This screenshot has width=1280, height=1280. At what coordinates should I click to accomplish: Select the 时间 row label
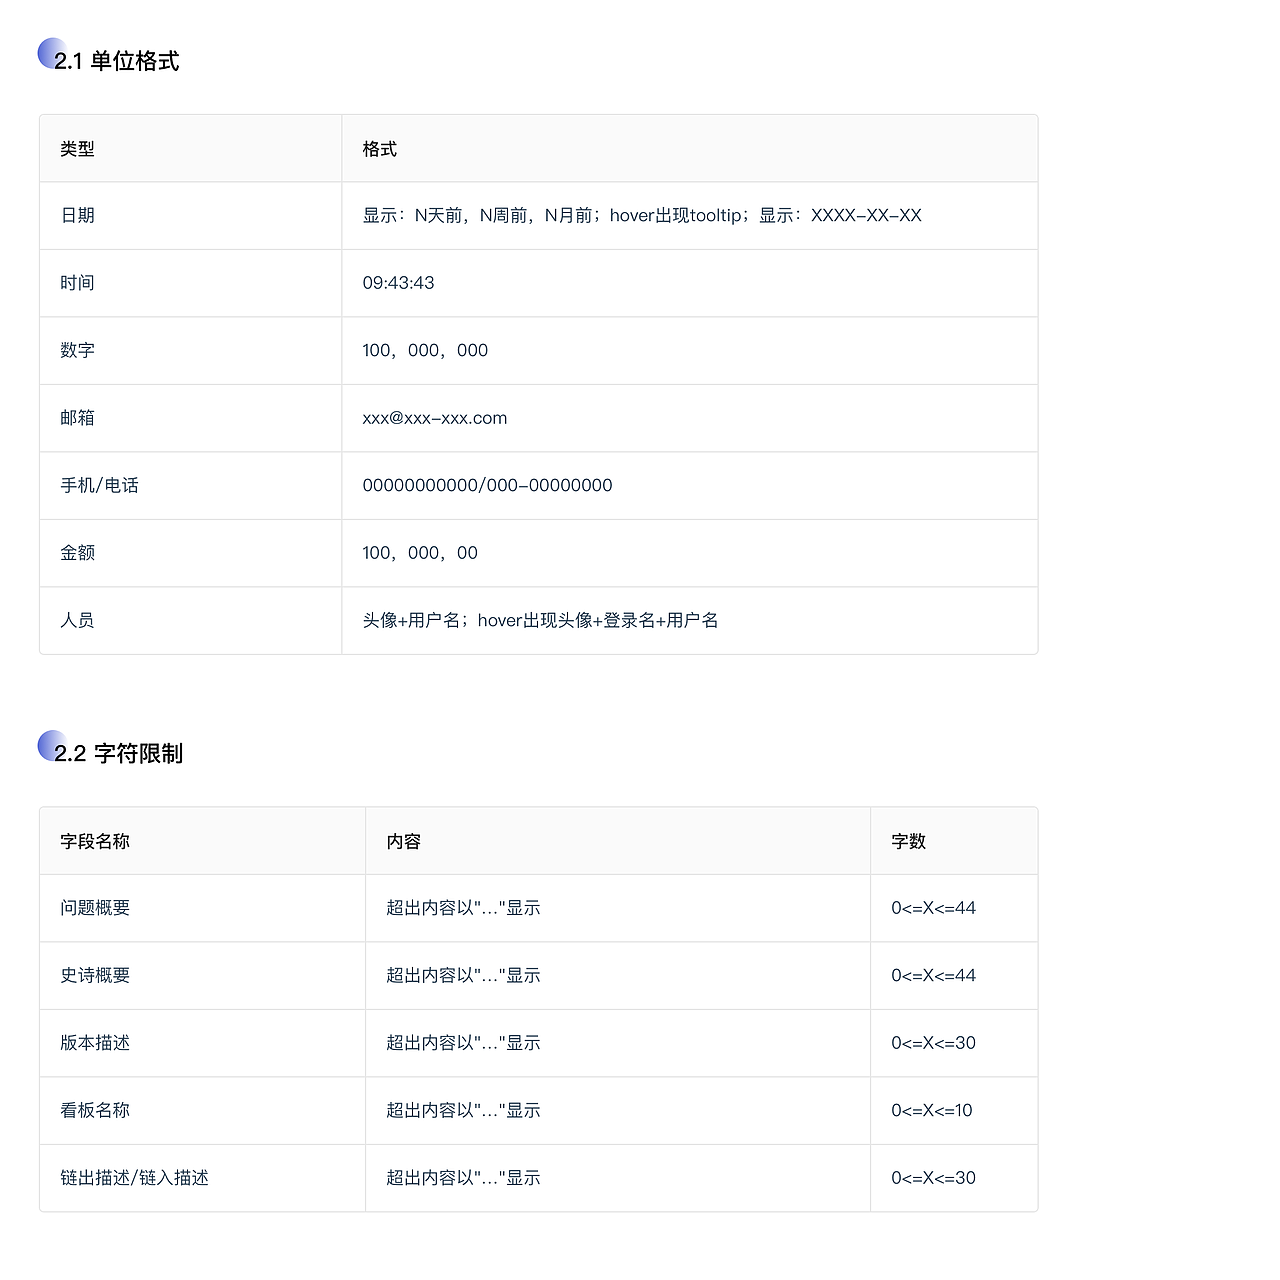click(76, 283)
